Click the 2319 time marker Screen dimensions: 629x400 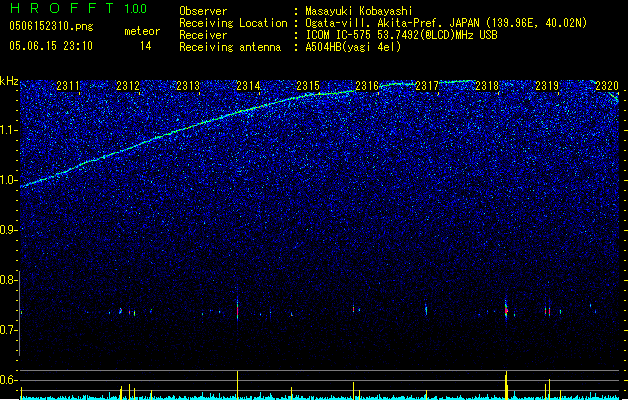tap(547, 85)
